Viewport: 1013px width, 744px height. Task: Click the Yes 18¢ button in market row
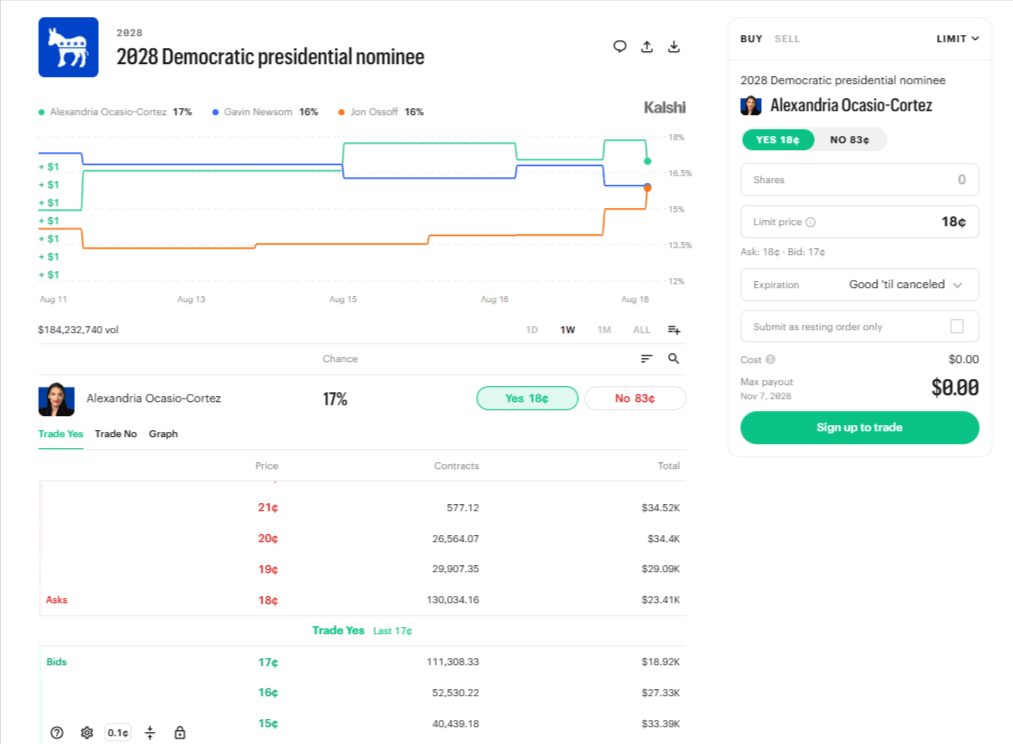(527, 398)
